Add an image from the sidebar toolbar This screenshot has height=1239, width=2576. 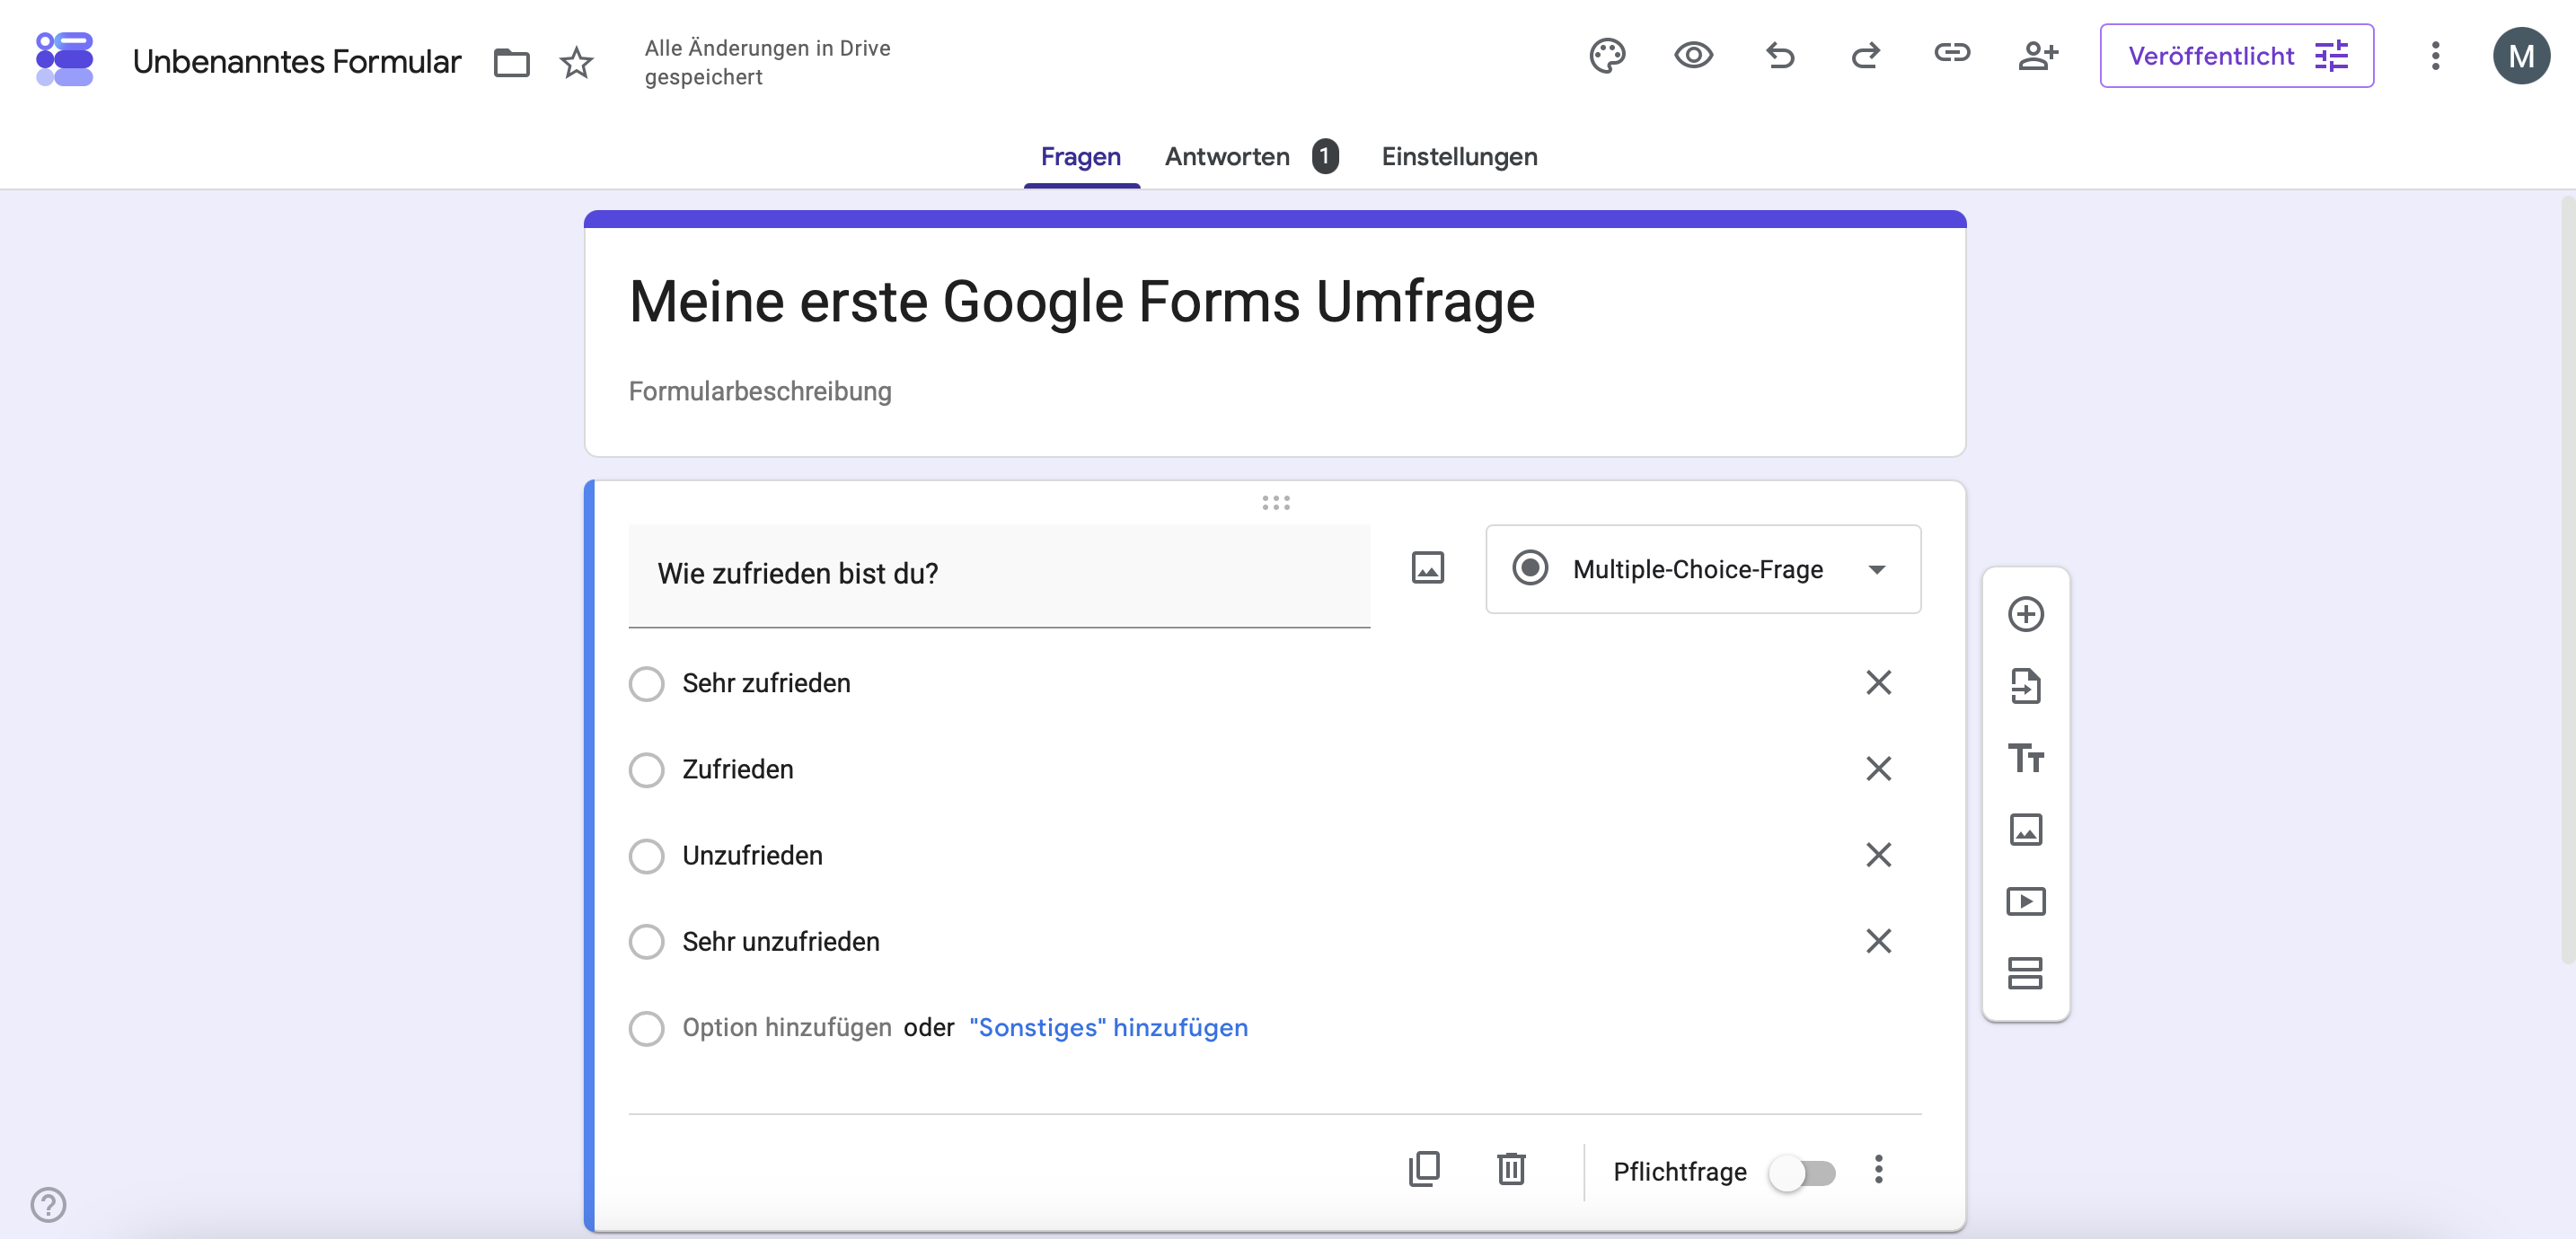coord(2025,829)
